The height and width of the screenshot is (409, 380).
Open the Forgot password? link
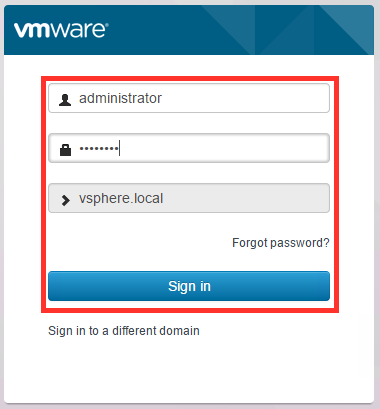[280, 243]
